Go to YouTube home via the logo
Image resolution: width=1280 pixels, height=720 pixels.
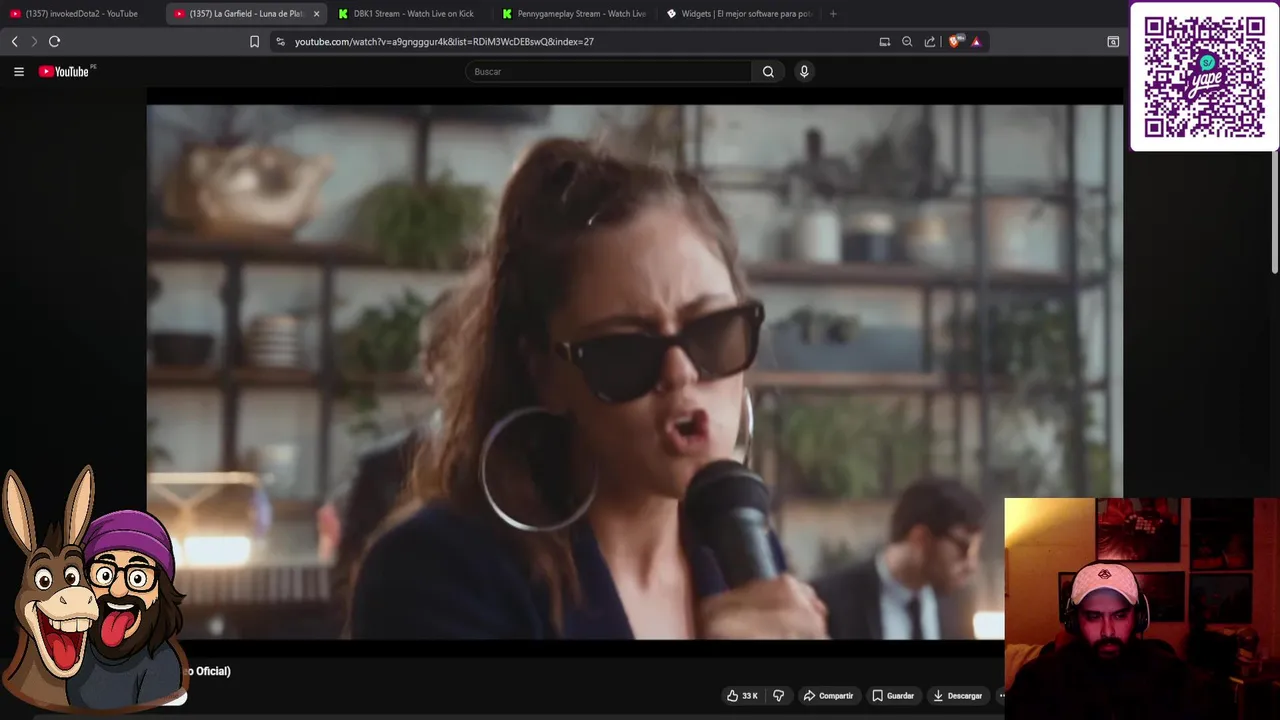64,71
